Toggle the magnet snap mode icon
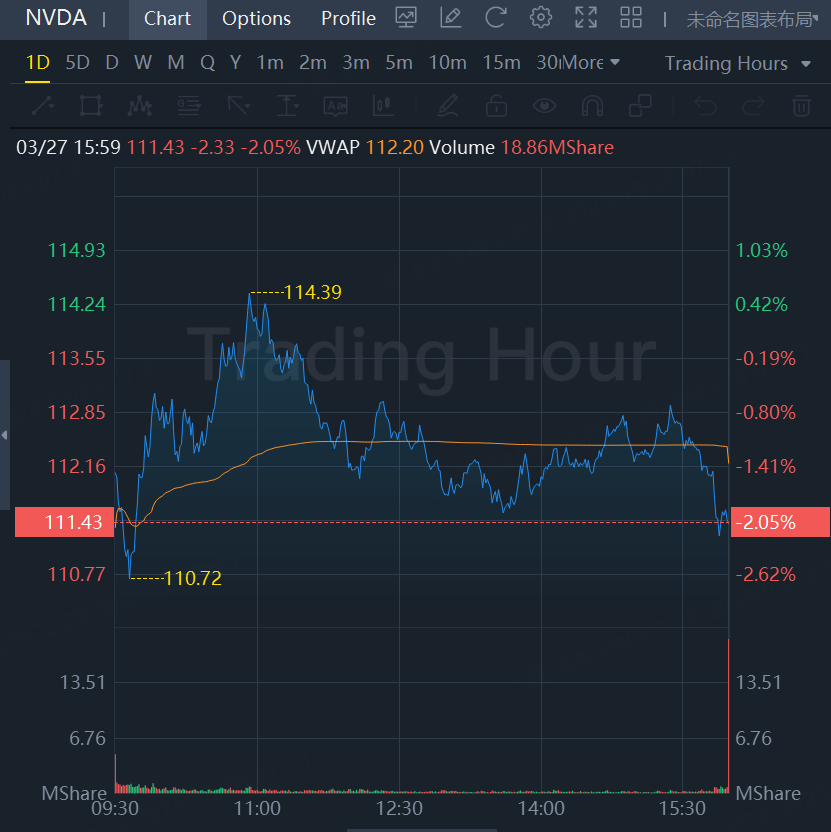Viewport: 831px width, 832px height. click(592, 106)
